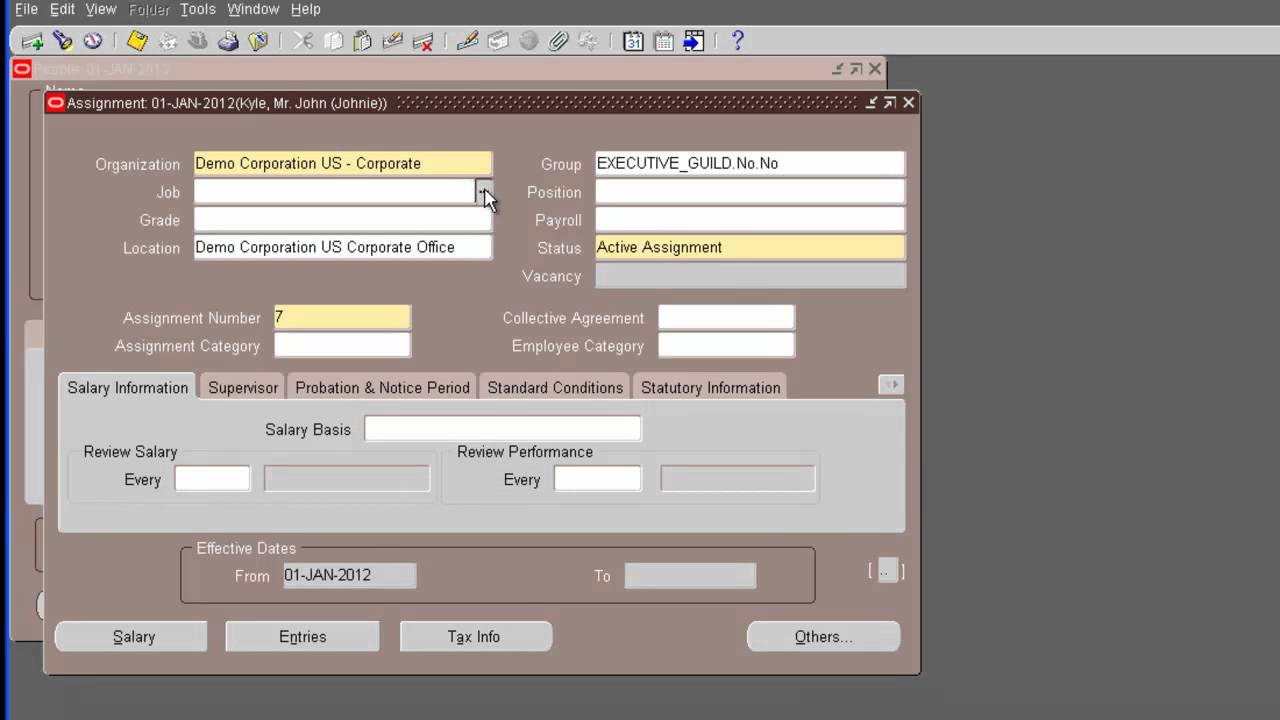Image resolution: width=1280 pixels, height=720 pixels.
Task: Switch to the Supervisor tab
Action: pyautogui.click(x=243, y=387)
